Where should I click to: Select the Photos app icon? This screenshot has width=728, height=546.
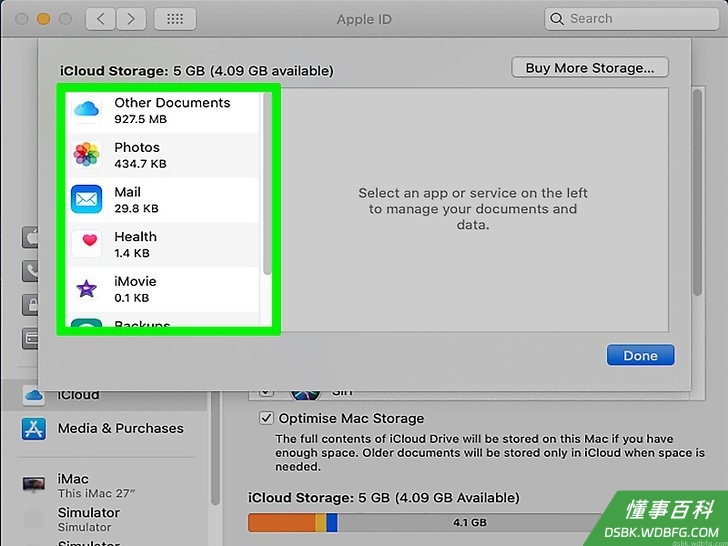(x=86, y=155)
